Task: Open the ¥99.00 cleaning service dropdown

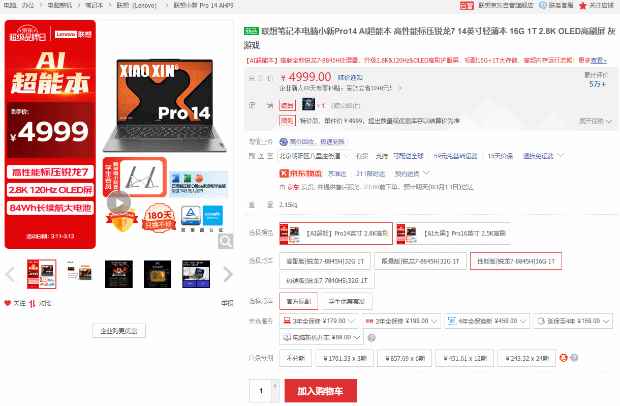Action: pos(321,338)
